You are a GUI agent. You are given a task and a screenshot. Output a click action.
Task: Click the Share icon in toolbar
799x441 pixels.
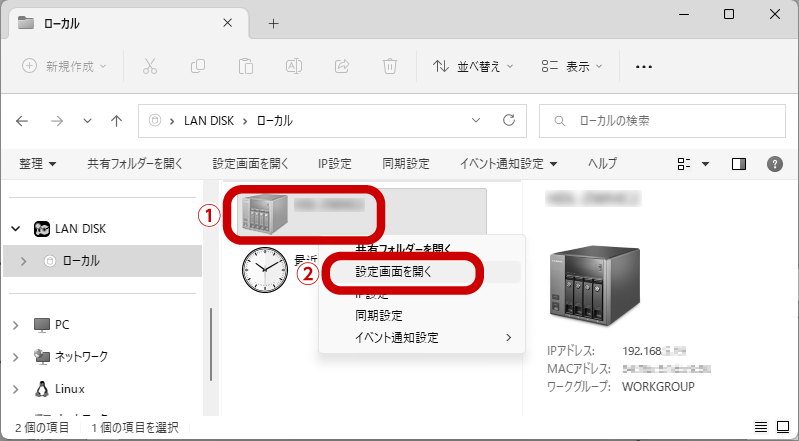point(342,66)
